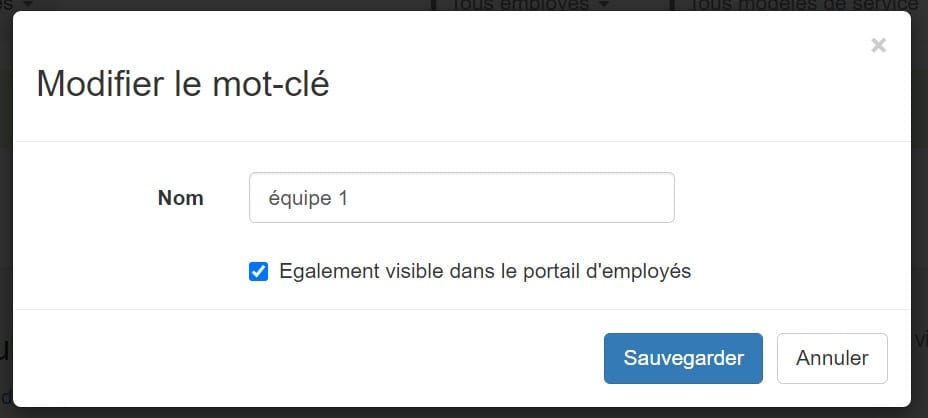
Task: Click the blue checkmark box under Nom
Action: click(258, 271)
